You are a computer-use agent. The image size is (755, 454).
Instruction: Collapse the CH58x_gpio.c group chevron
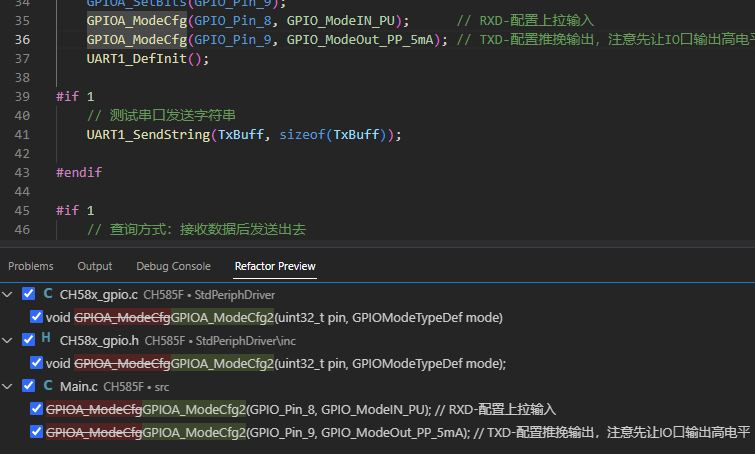(7, 294)
